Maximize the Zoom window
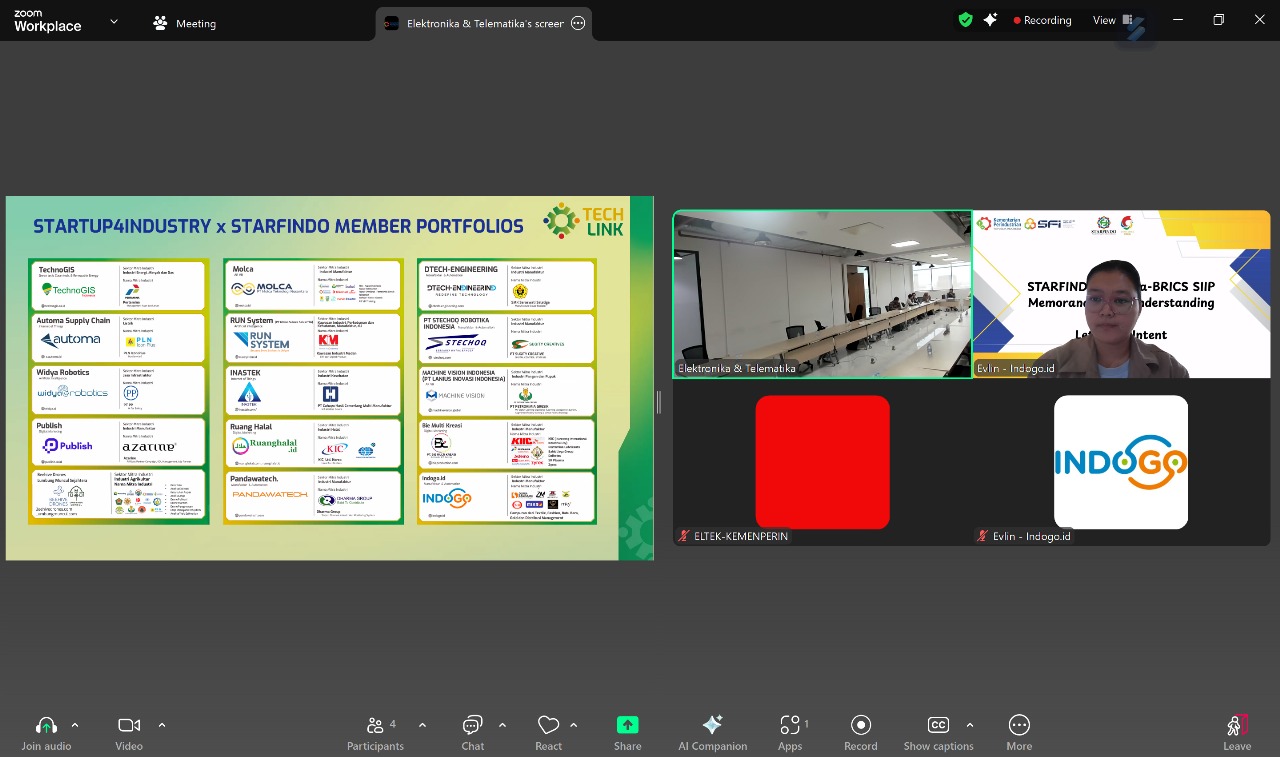 (x=1218, y=20)
